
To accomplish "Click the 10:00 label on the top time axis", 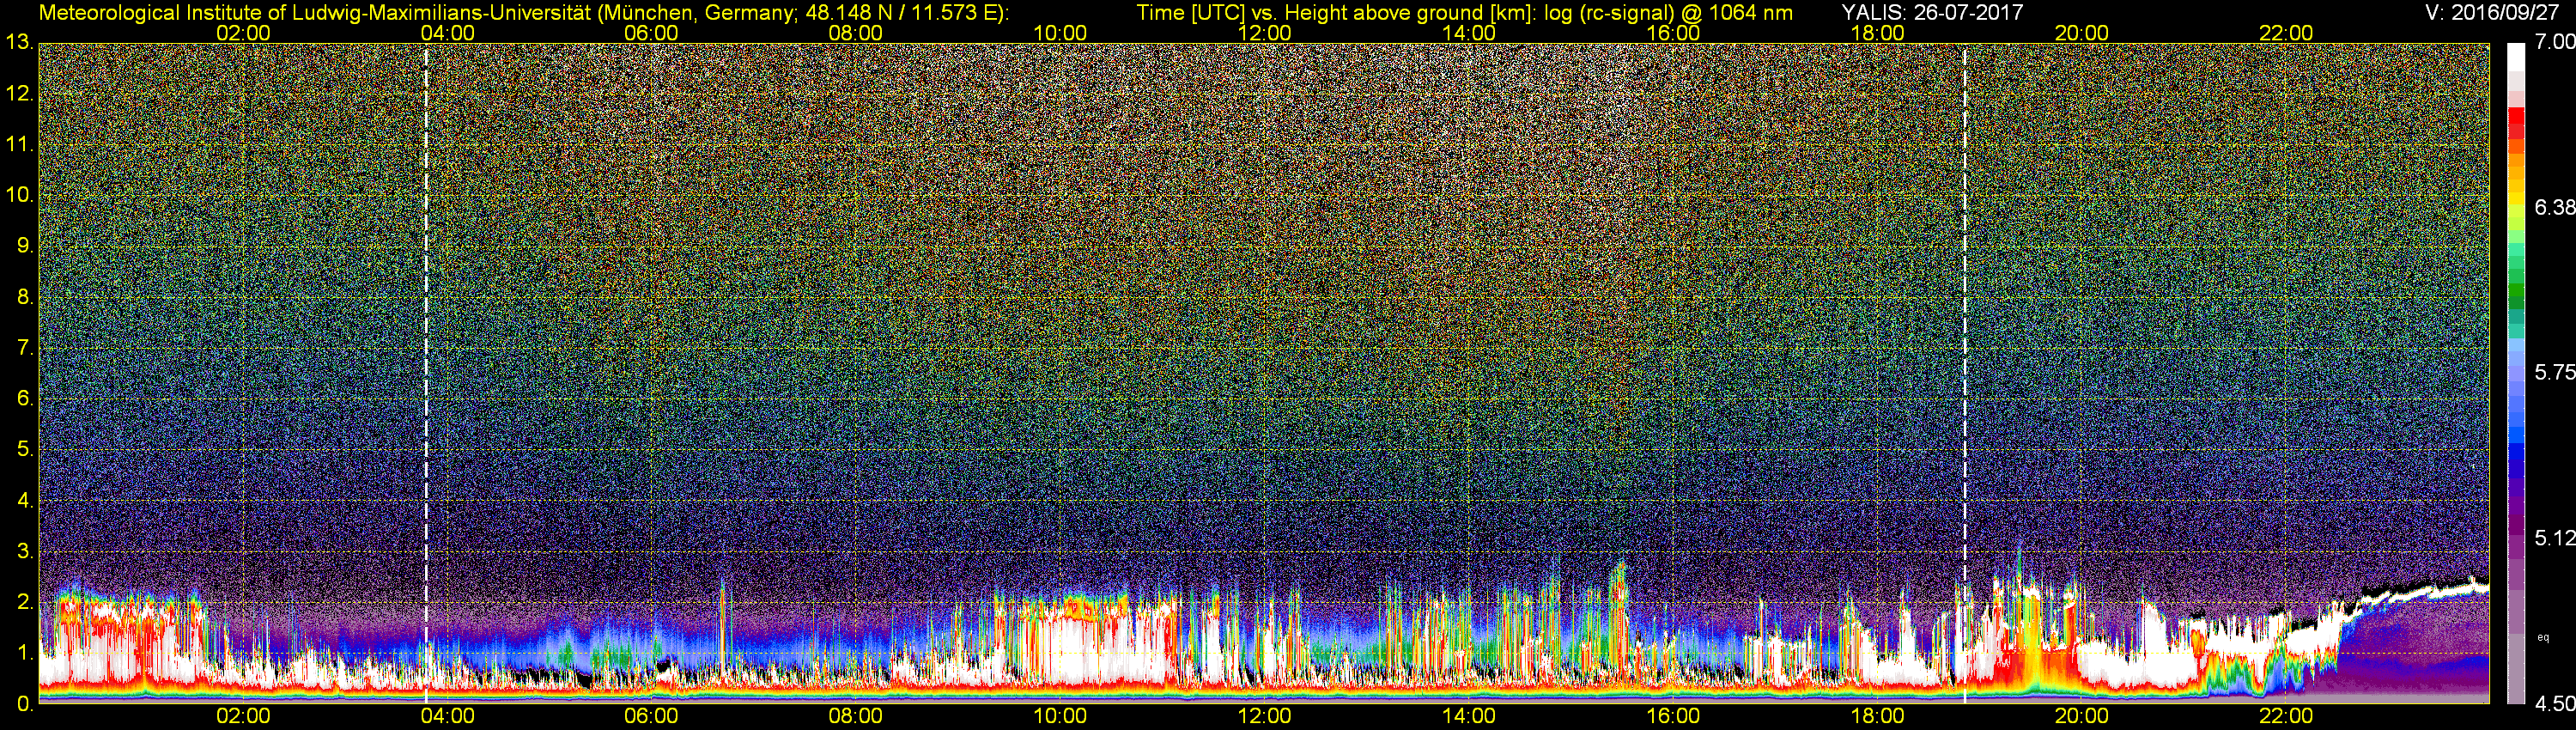I will [x=1060, y=33].
